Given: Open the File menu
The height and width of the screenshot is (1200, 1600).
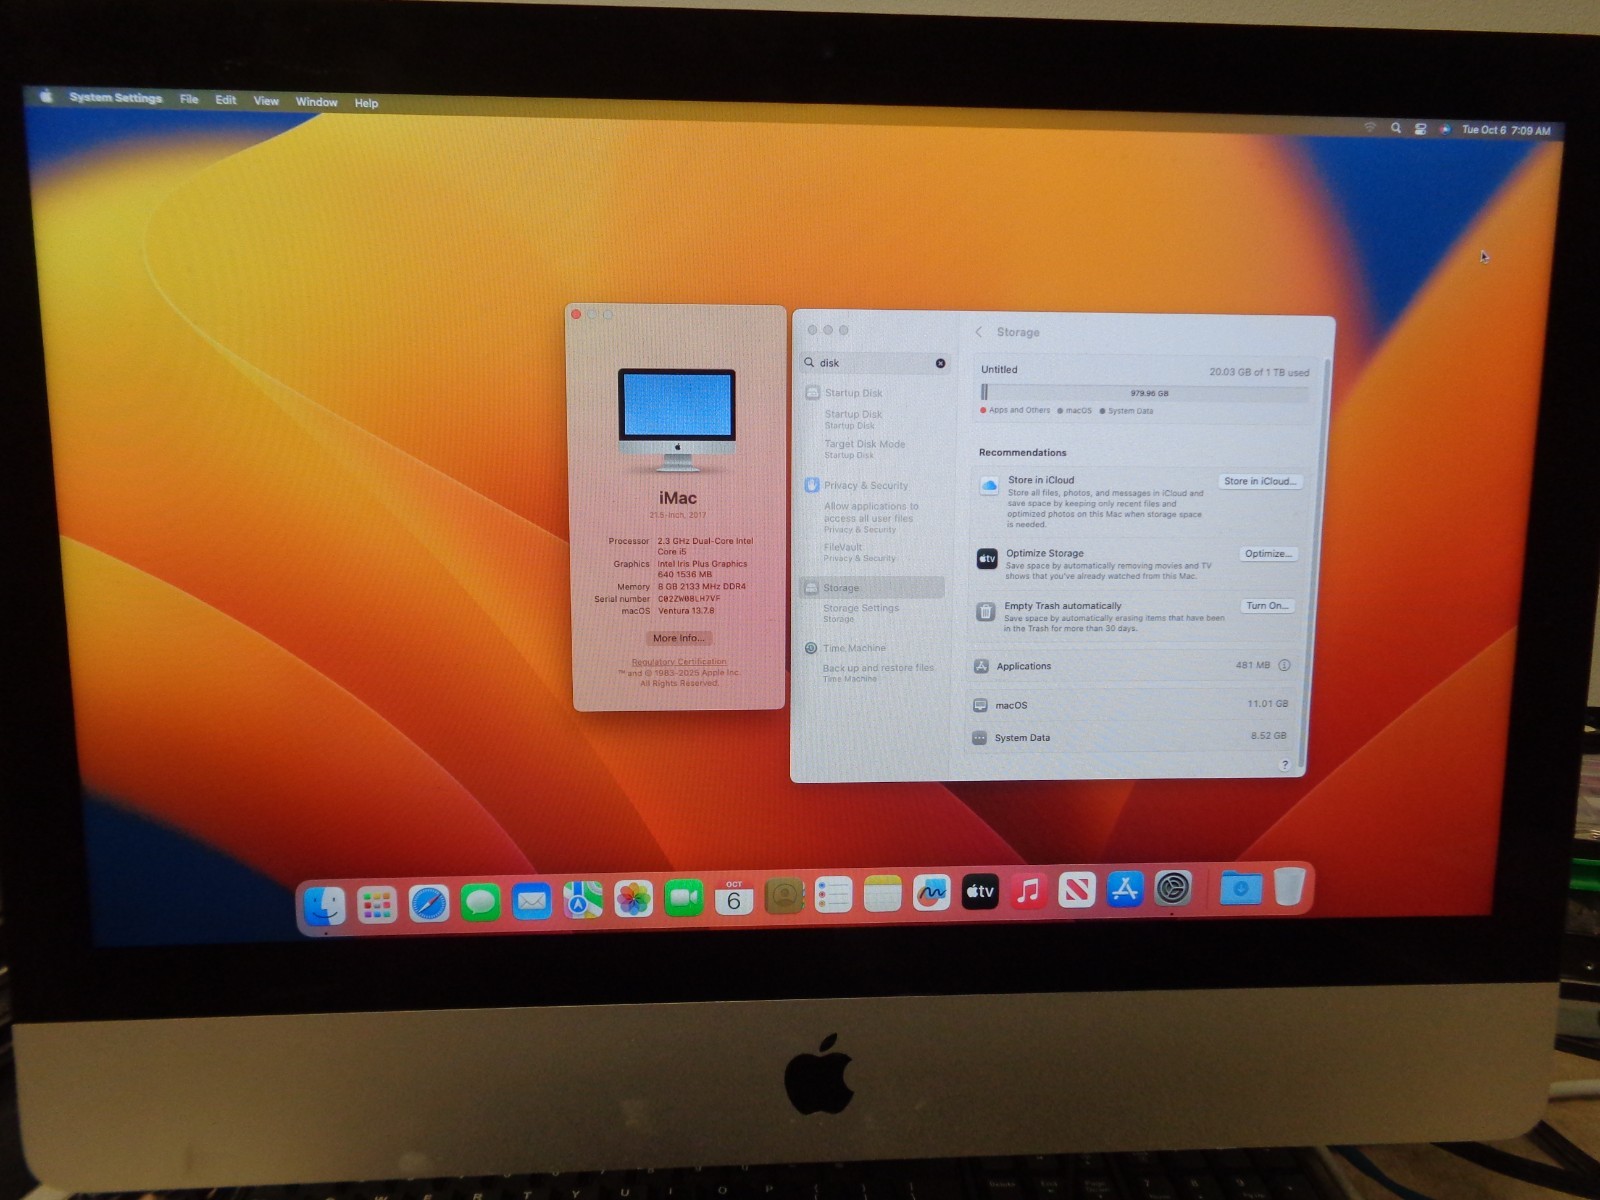Looking at the screenshot, I should tap(189, 99).
